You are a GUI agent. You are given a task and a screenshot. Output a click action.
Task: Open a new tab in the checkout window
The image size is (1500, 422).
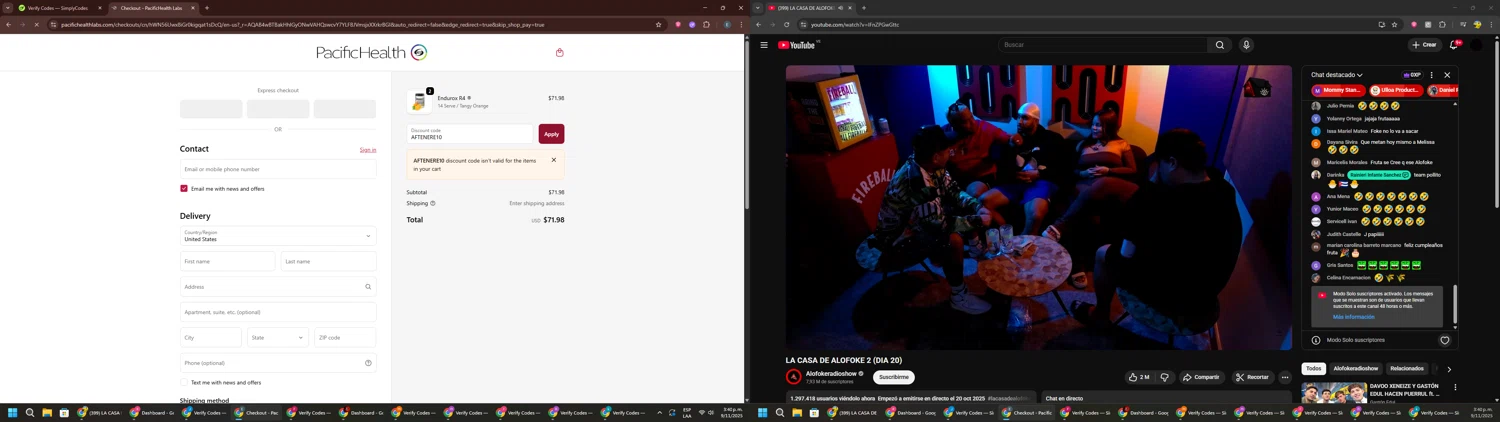click(x=207, y=8)
